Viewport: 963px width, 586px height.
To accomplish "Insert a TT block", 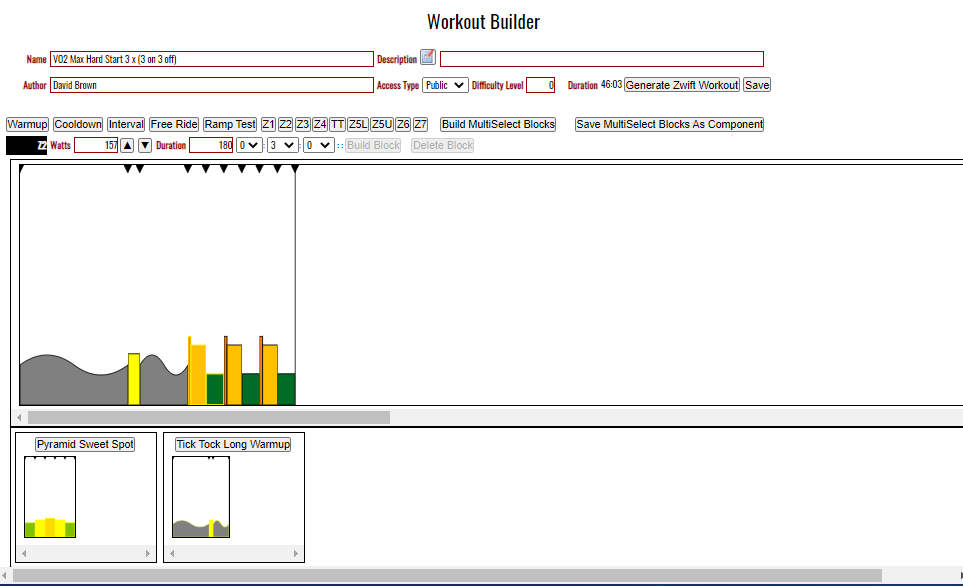I will point(338,125).
